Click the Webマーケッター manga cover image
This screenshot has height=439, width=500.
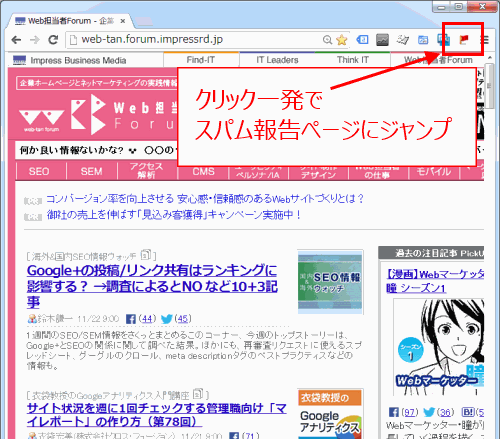click(x=439, y=347)
